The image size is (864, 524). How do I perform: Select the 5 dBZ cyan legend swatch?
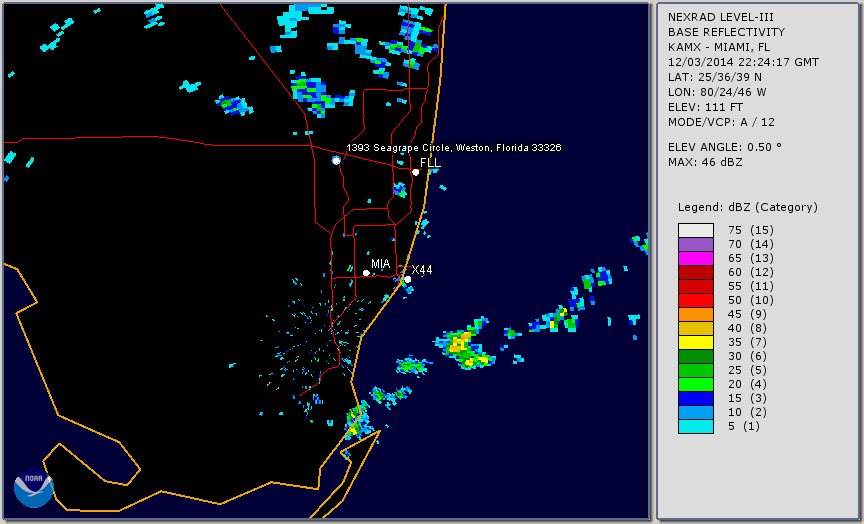pos(695,426)
